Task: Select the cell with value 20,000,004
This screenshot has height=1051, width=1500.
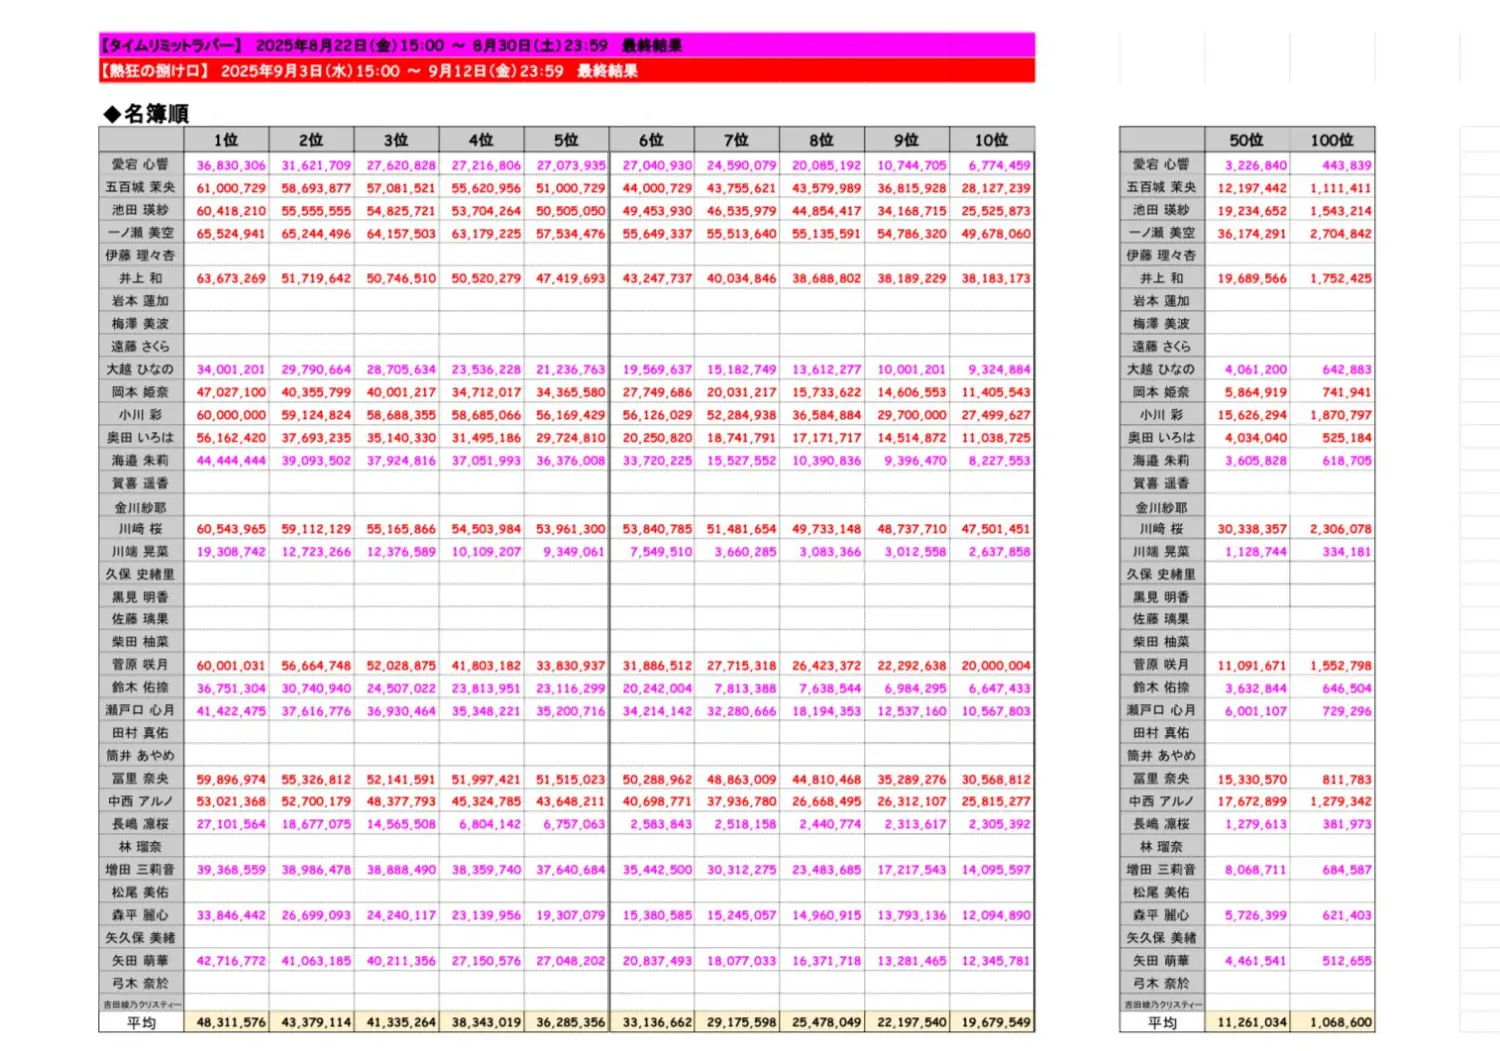Action: click(995, 665)
